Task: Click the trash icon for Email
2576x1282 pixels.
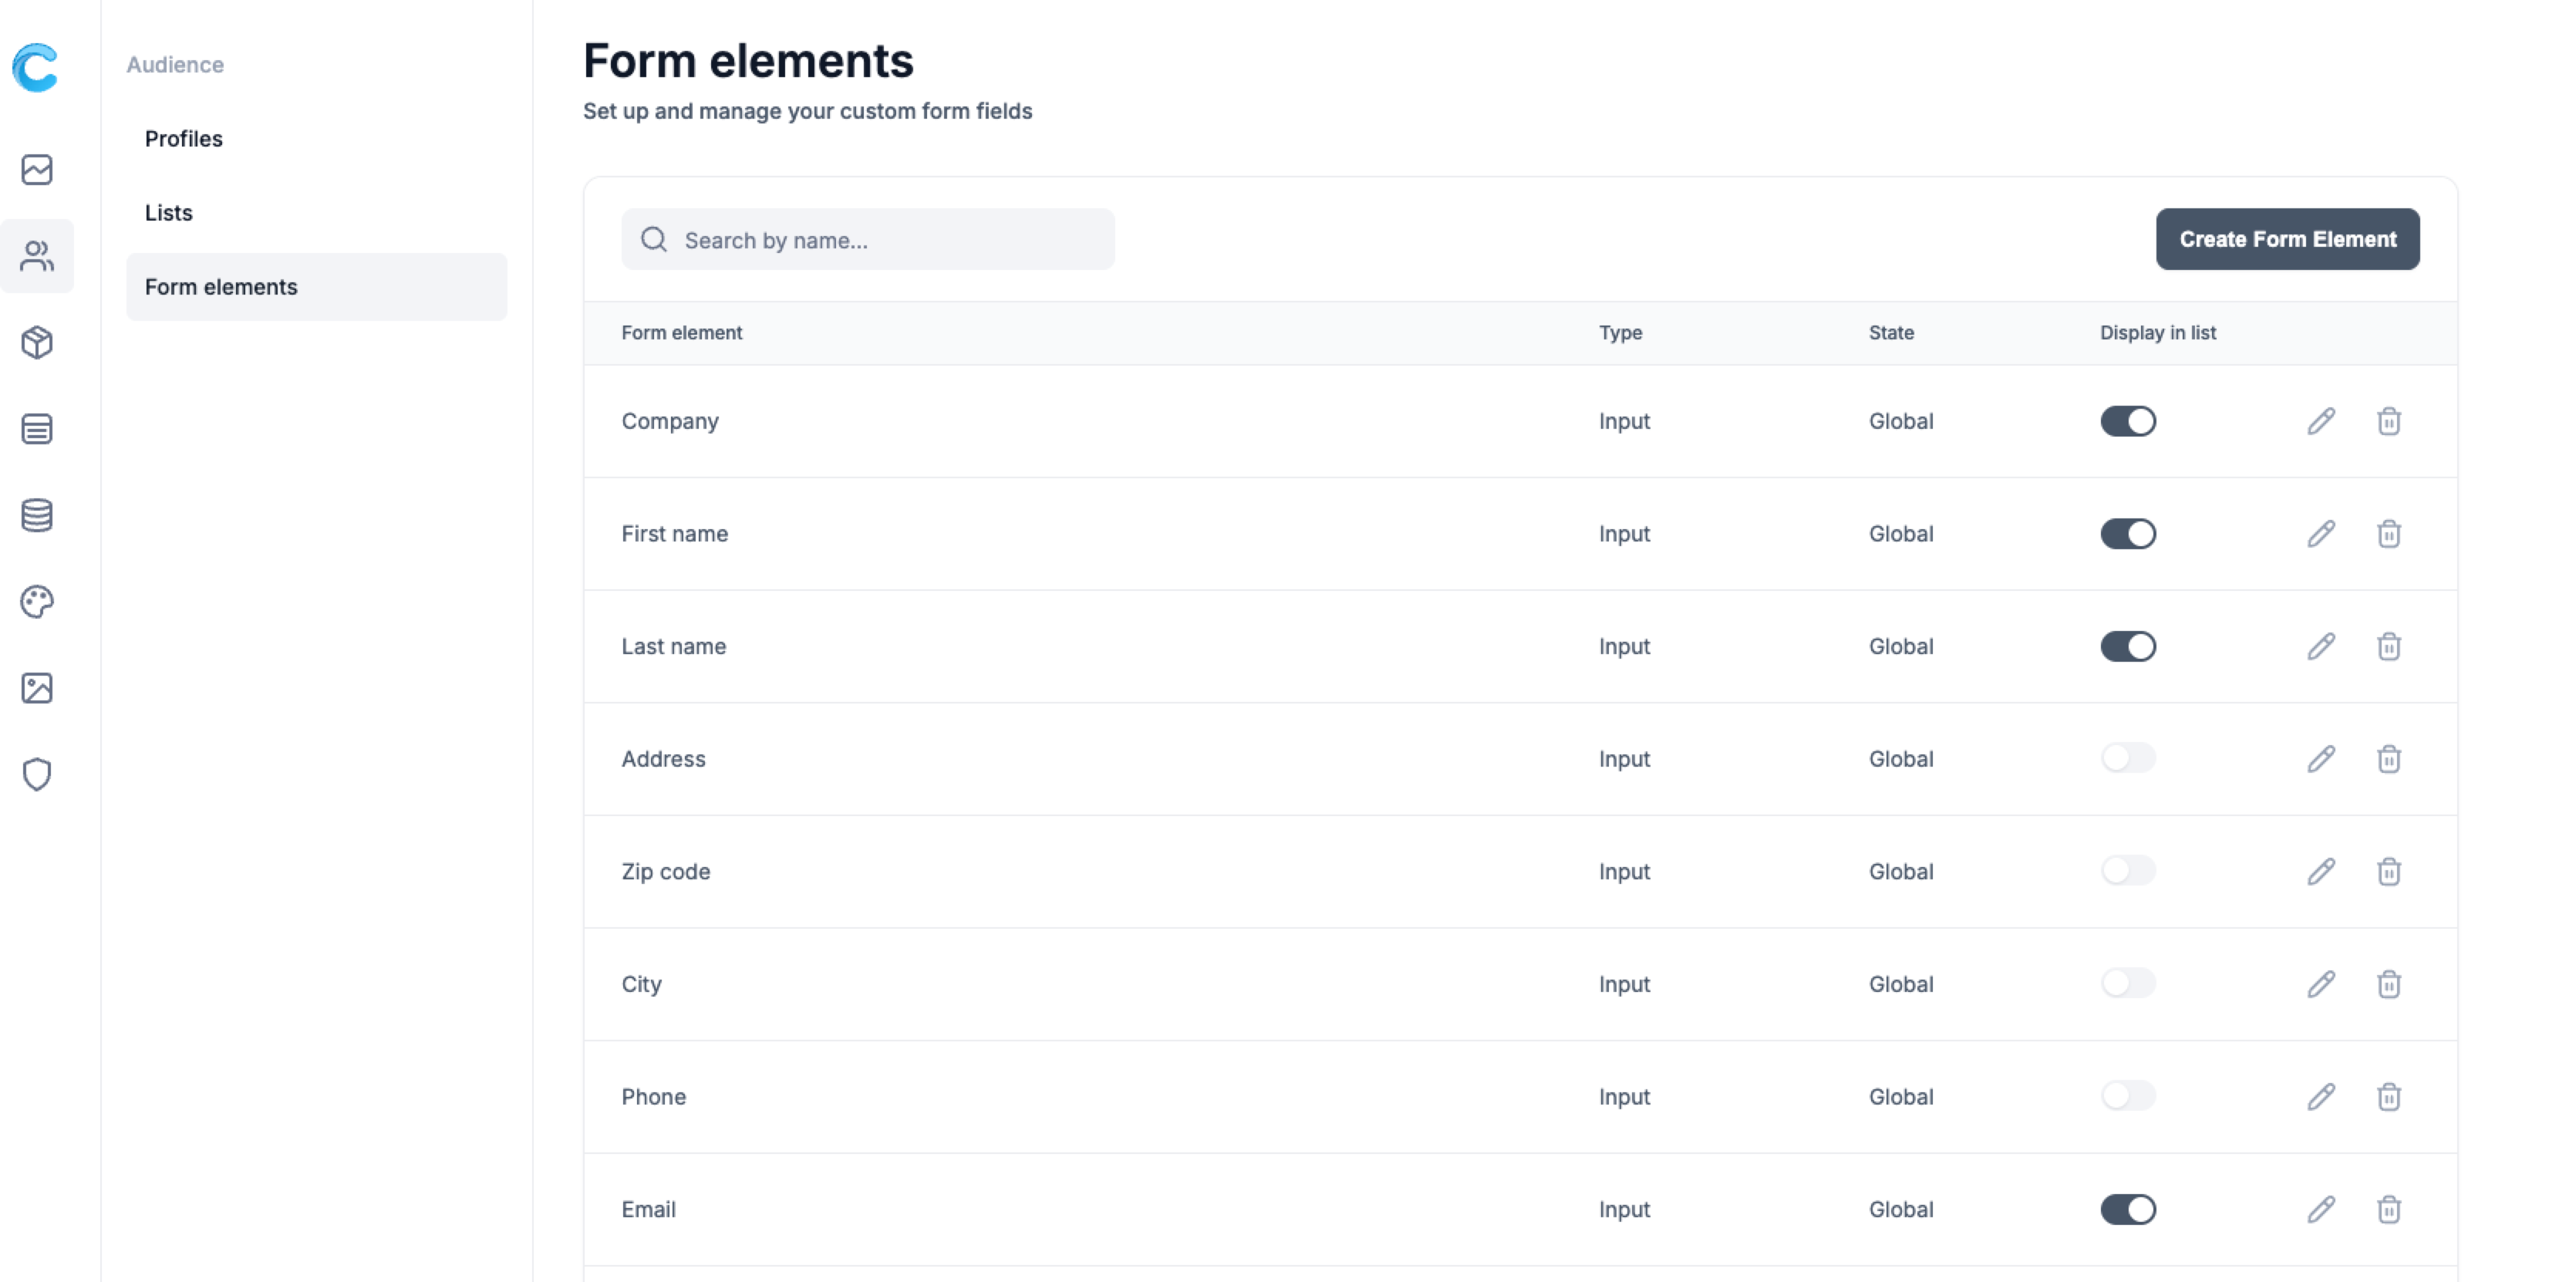Action: click(x=2389, y=1209)
